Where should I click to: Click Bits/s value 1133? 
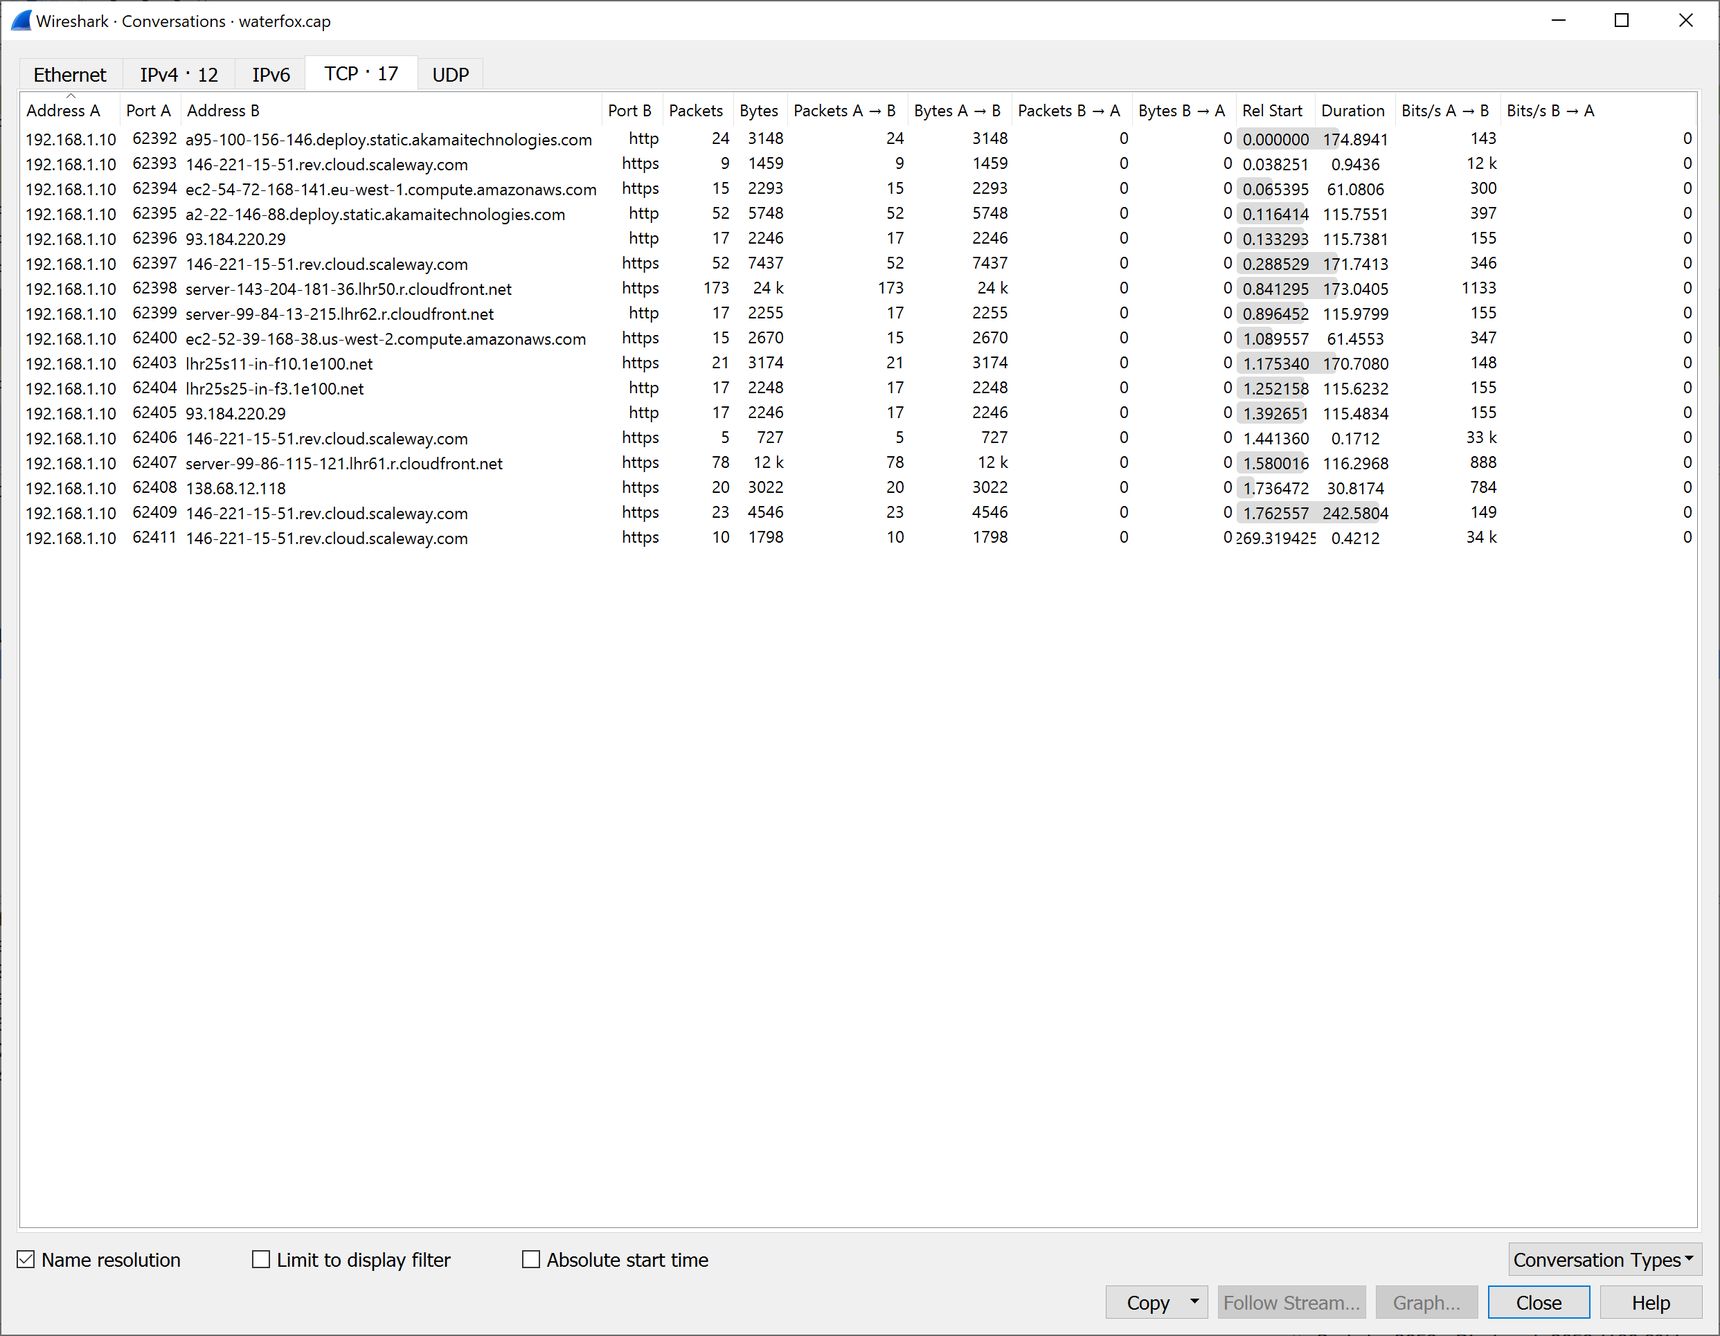point(1478,288)
